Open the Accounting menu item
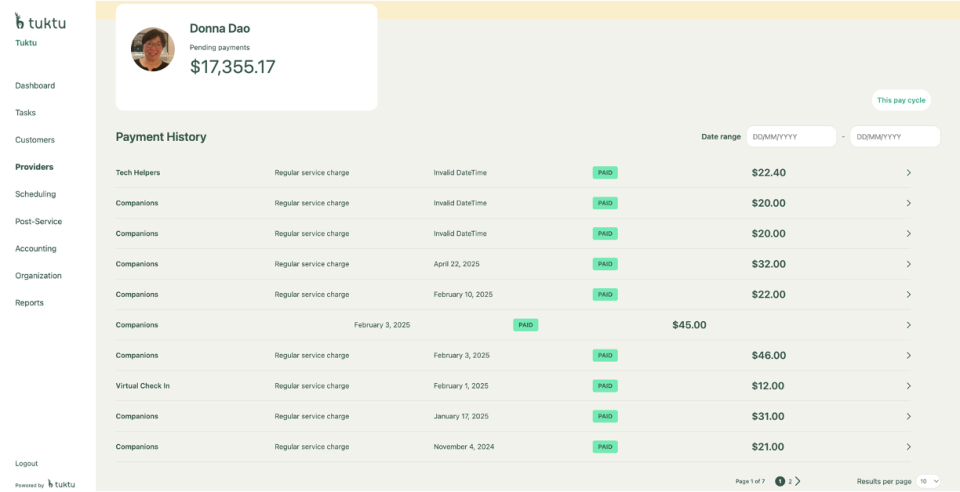 pyautogui.click(x=36, y=248)
